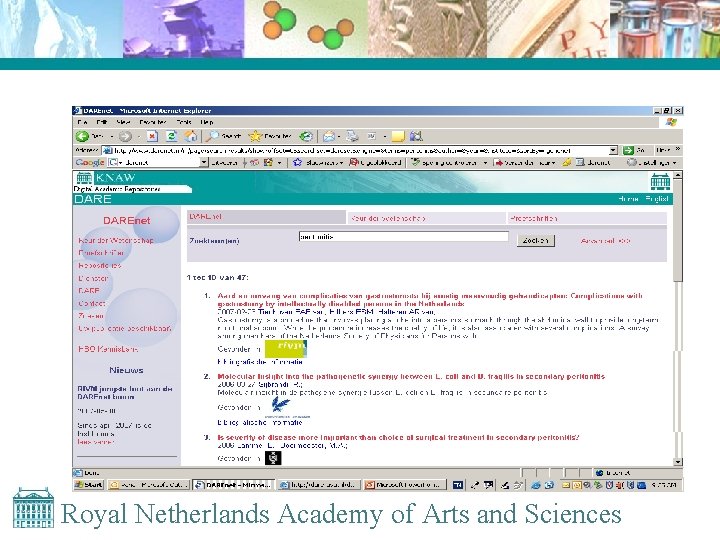The height and width of the screenshot is (540, 720).
Task: Click the page scrollbar down arrow
Action: pyautogui.click(x=677, y=462)
